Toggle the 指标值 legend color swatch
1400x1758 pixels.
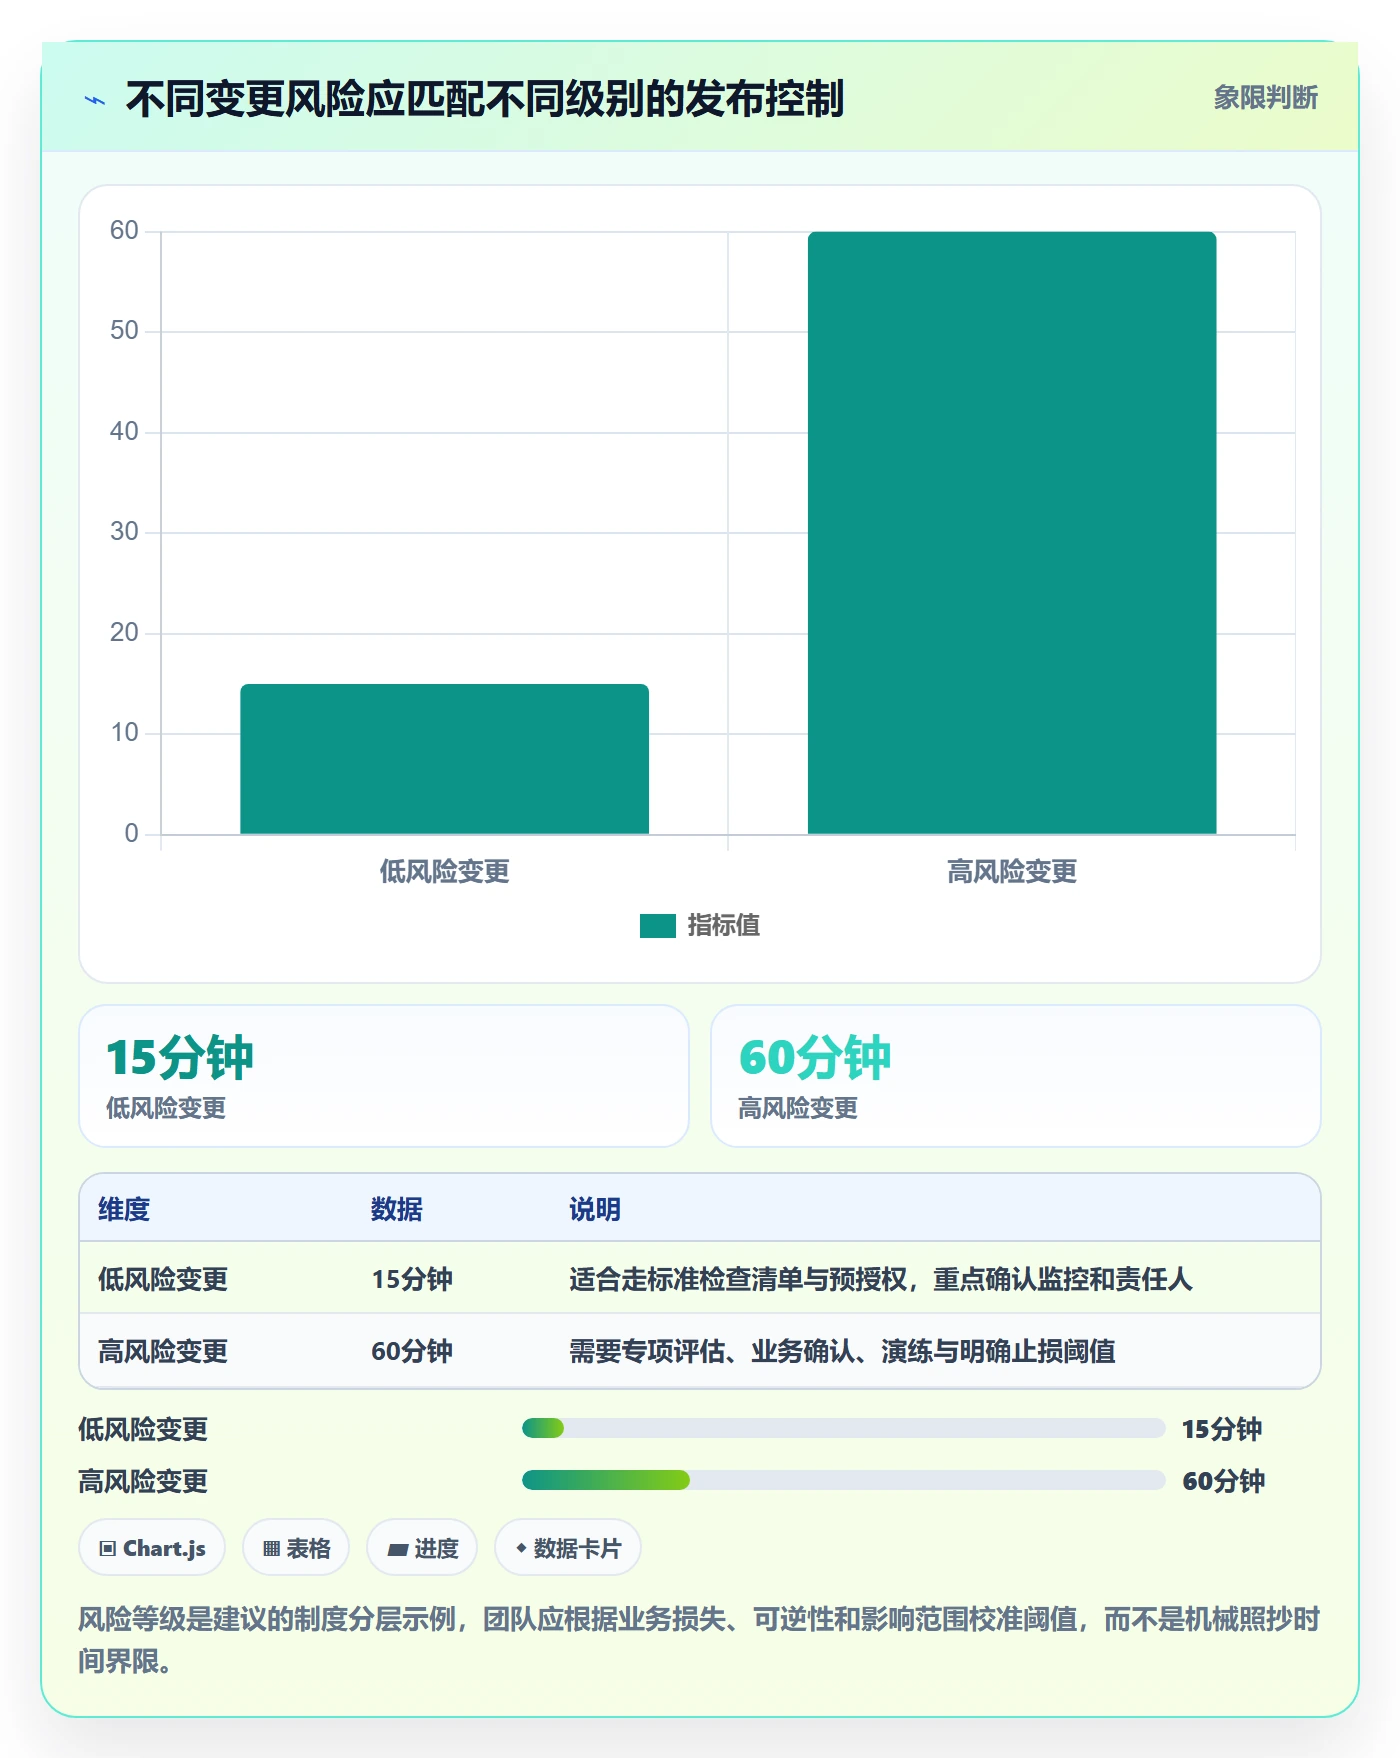[x=658, y=926]
